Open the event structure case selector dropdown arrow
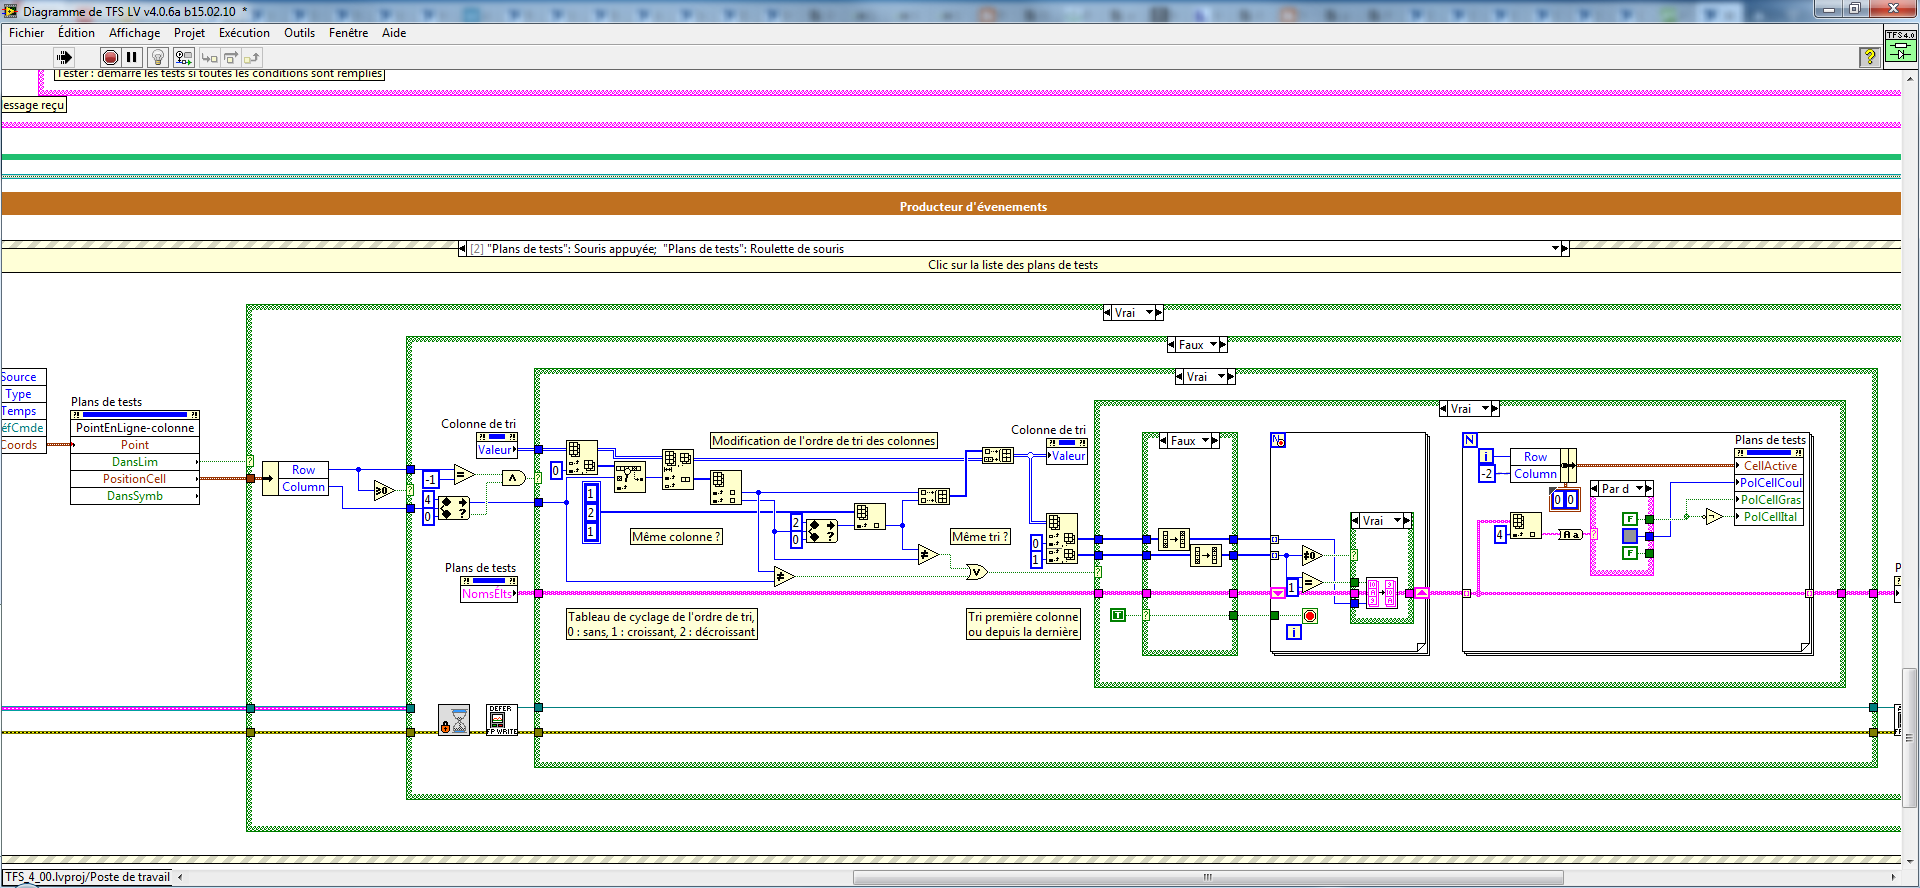Image resolution: width=1920 pixels, height=888 pixels. [1555, 248]
